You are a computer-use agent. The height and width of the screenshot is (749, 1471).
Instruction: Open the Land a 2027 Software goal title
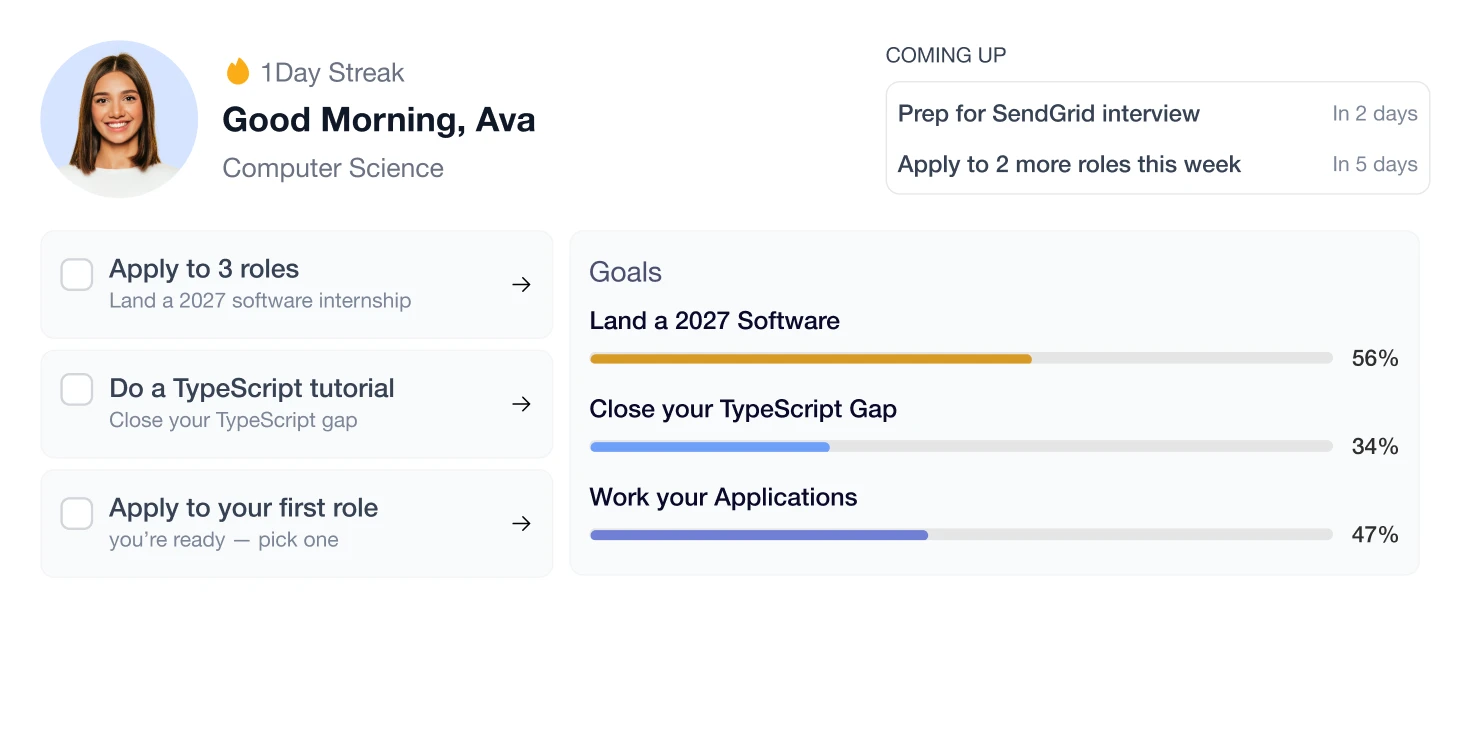pos(714,321)
